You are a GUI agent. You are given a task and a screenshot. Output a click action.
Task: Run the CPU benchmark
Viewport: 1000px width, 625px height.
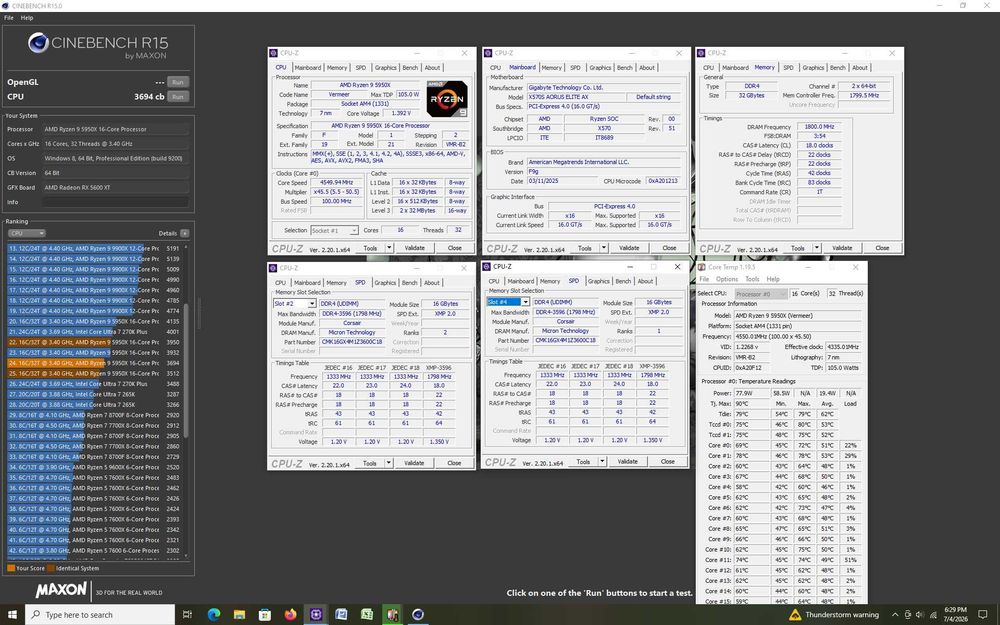pos(177,96)
